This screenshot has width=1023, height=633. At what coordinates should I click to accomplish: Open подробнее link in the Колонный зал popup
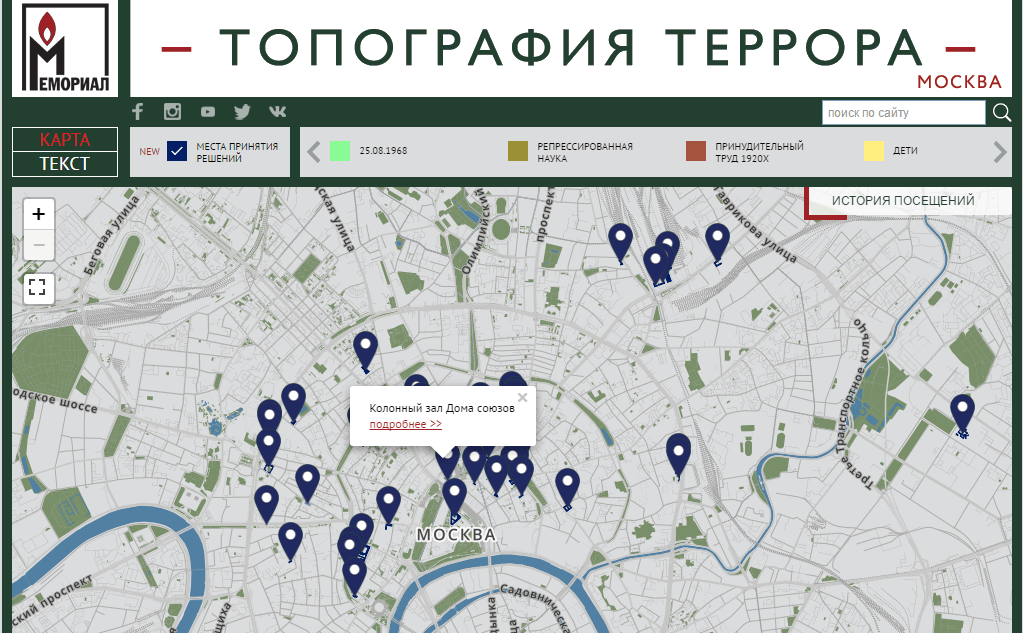[404, 424]
